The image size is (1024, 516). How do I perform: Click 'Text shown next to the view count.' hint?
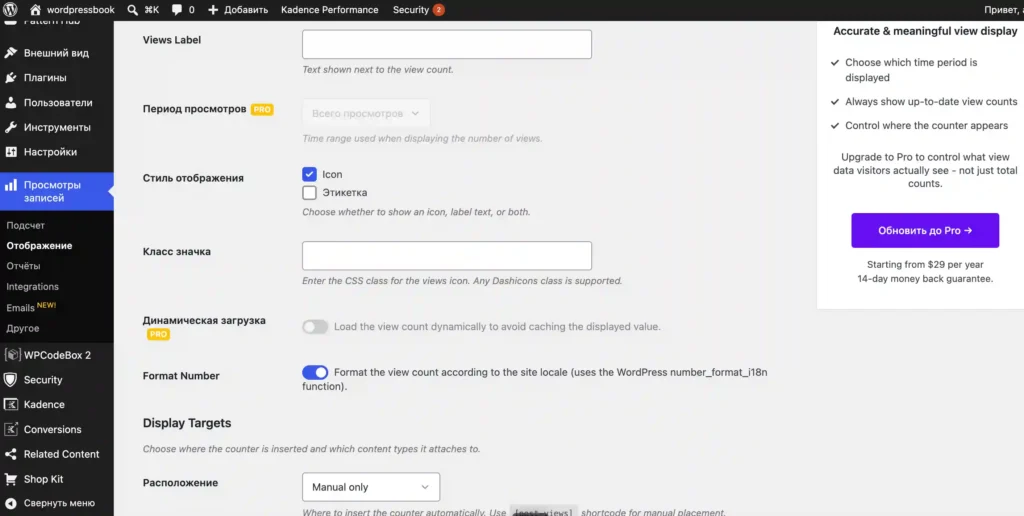377,69
